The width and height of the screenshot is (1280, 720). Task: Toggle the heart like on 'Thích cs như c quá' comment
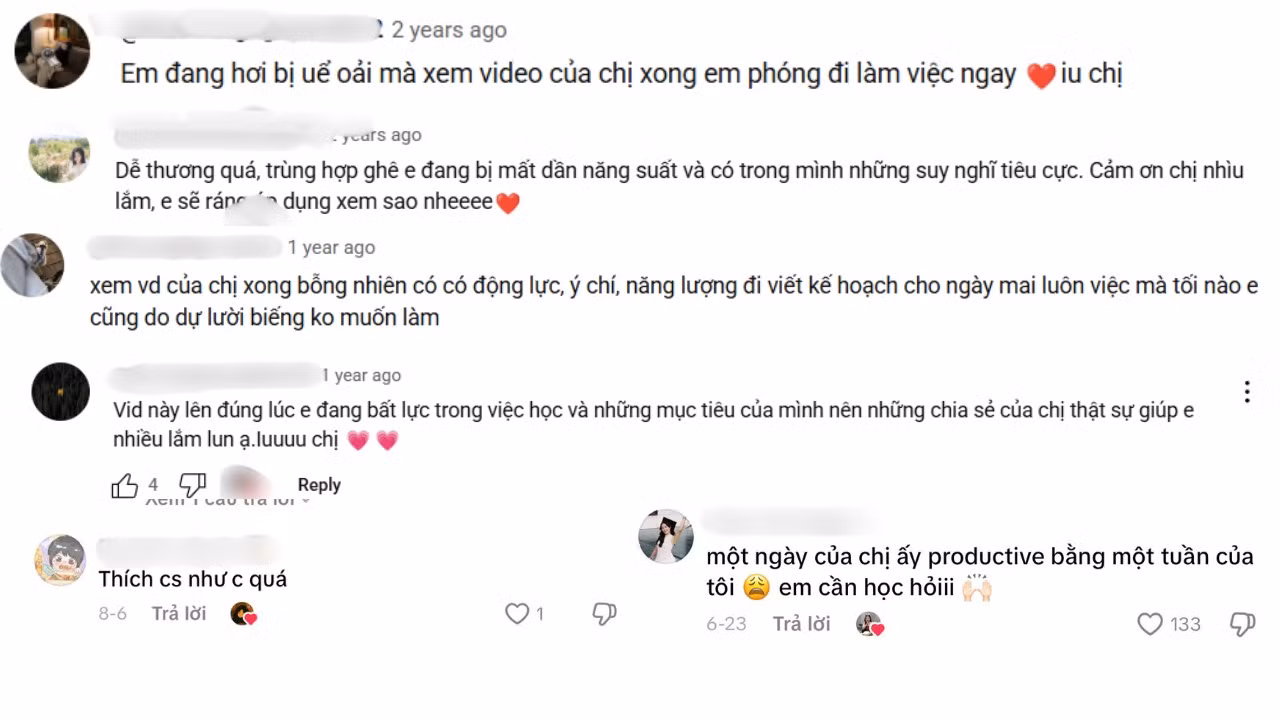click(x=516, y=614)
